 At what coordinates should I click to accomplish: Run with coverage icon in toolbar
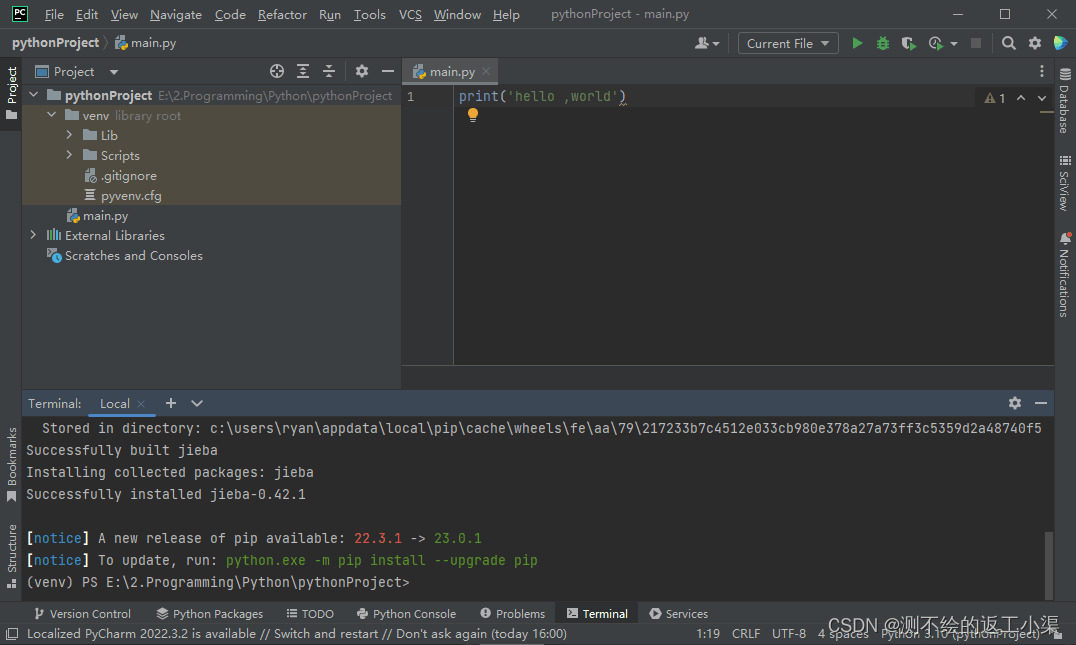pos(909,43)
